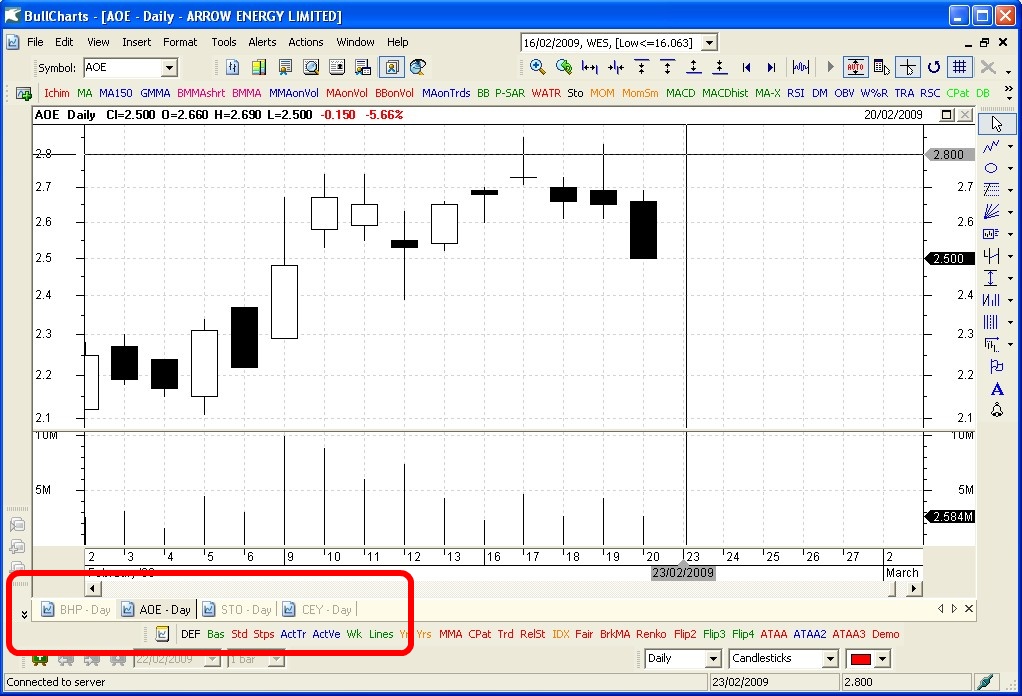Open the File menu
This screenshot has height=696, width=1022.
pos(35,42)
